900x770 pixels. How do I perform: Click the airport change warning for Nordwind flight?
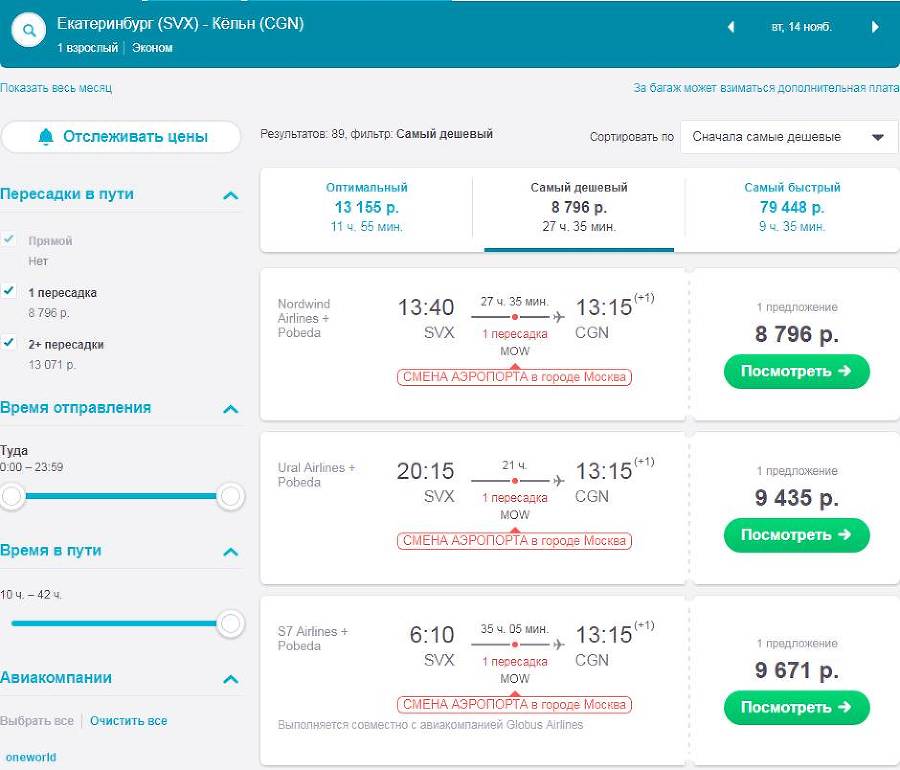[x=514, y=377]
